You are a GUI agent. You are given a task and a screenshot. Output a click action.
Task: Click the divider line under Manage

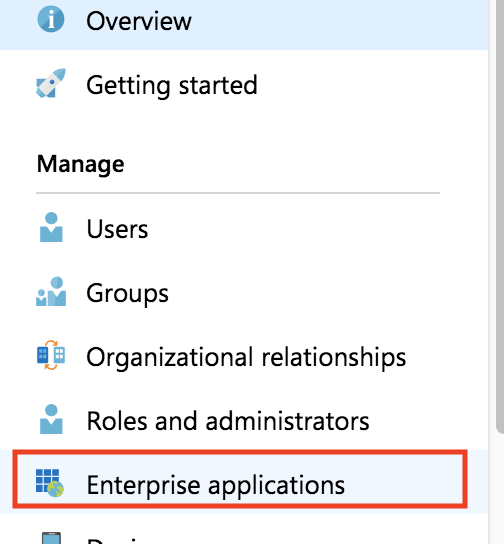pos(238,193)
